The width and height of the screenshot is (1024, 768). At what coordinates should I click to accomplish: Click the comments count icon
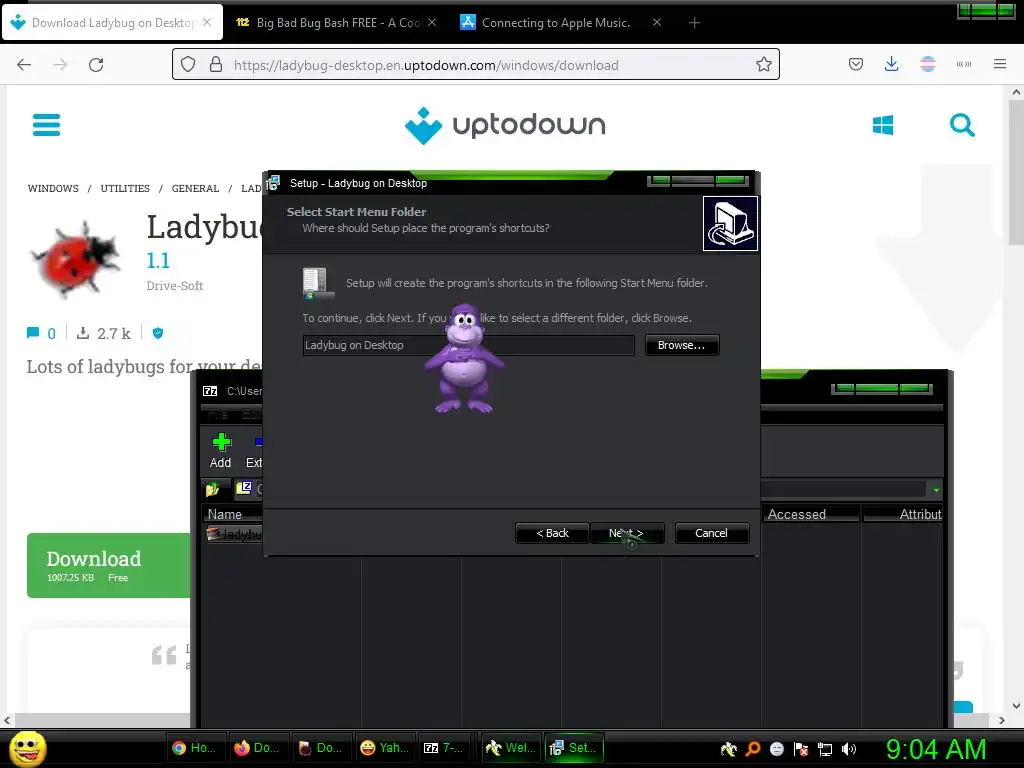33,333
